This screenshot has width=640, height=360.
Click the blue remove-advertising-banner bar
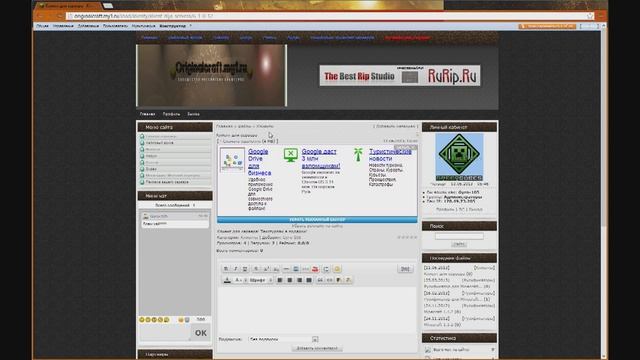point(317,220)
